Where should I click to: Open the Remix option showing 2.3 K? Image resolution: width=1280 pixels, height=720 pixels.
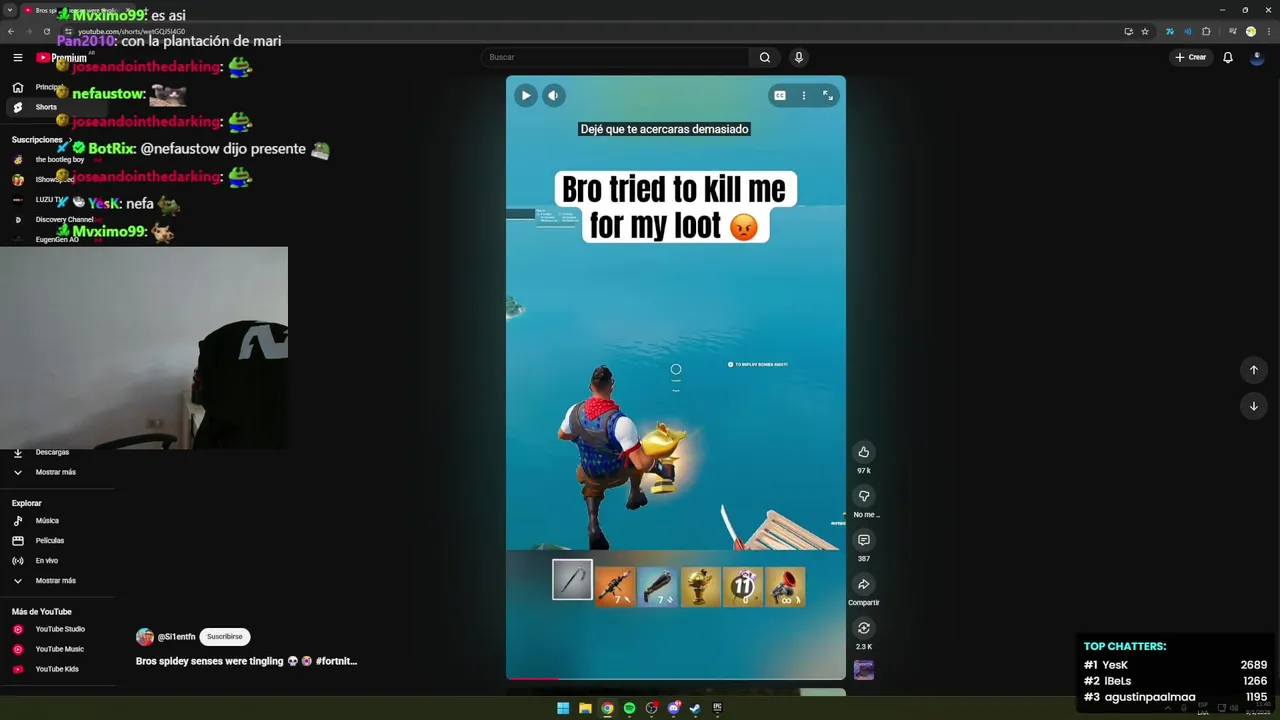tap(864, 628)
